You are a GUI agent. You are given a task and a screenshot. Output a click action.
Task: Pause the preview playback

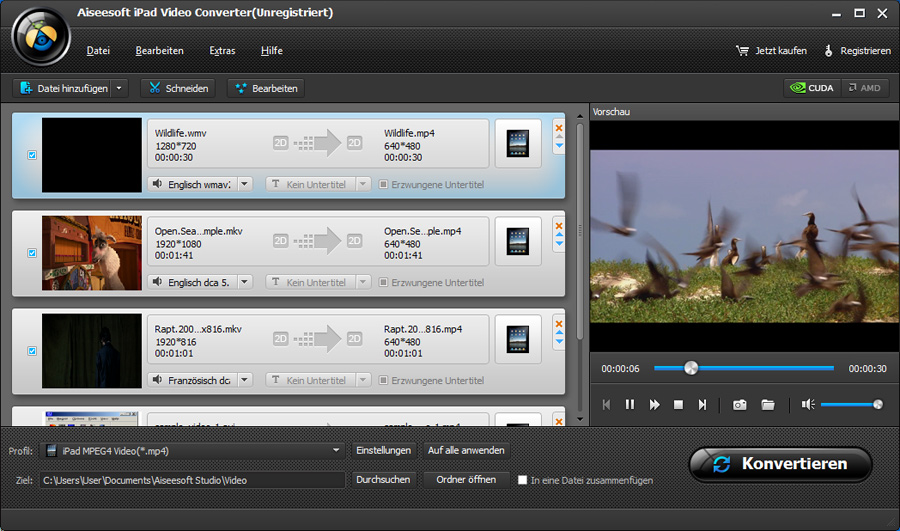click(630, 405)
